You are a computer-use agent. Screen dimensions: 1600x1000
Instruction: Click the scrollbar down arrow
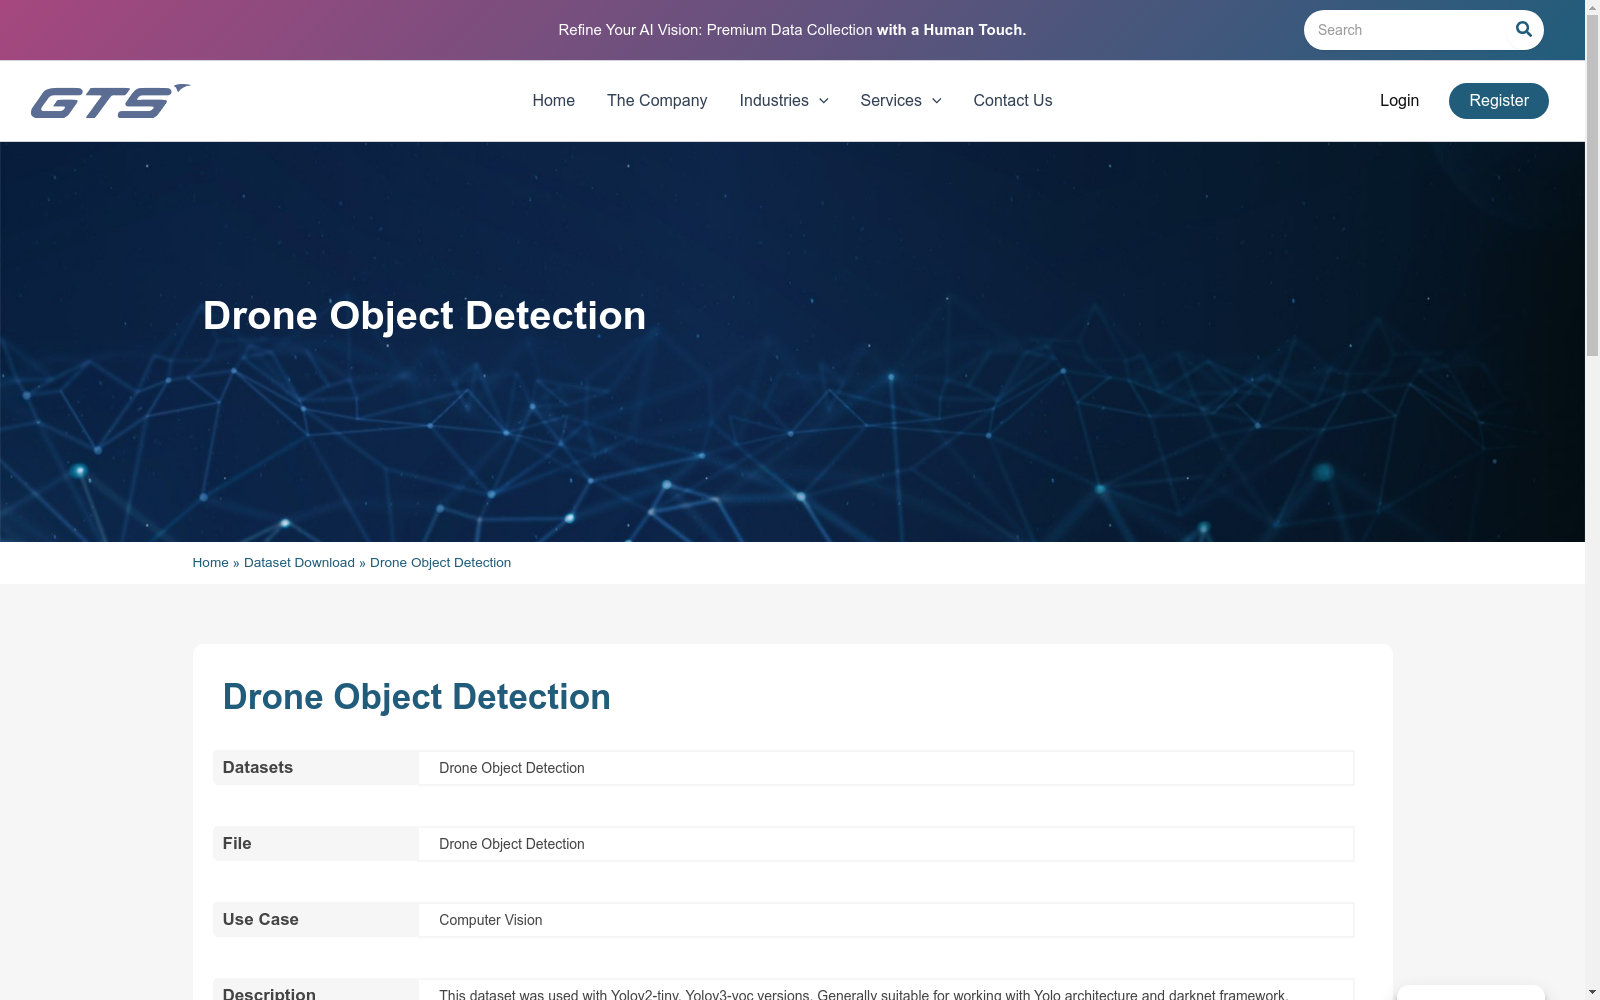[1592, 992]
